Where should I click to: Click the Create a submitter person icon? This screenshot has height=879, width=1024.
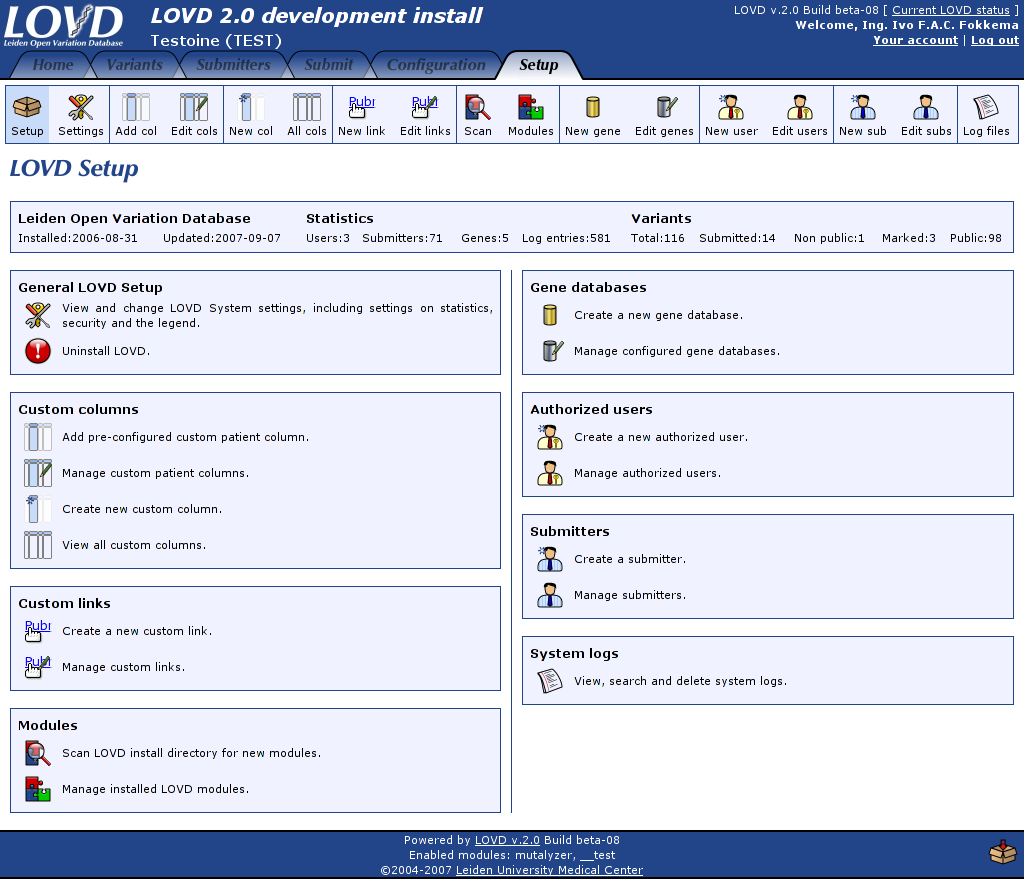[x=550, y=559]
